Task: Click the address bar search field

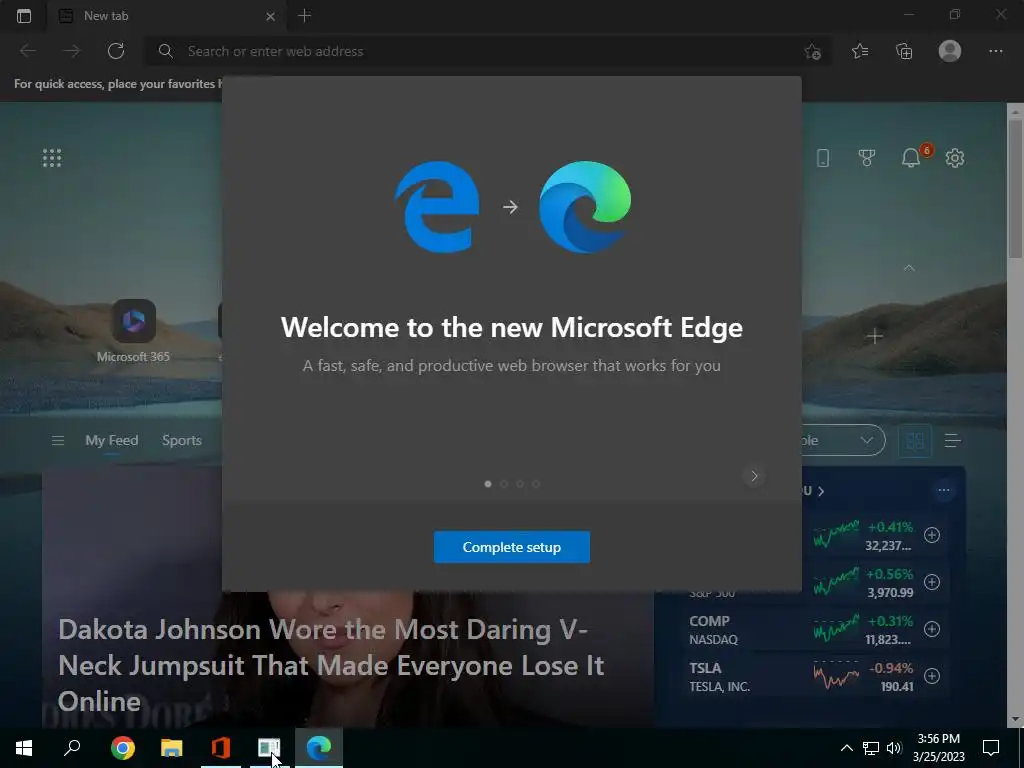Action: pyautogui.click(x=487, y=51)
